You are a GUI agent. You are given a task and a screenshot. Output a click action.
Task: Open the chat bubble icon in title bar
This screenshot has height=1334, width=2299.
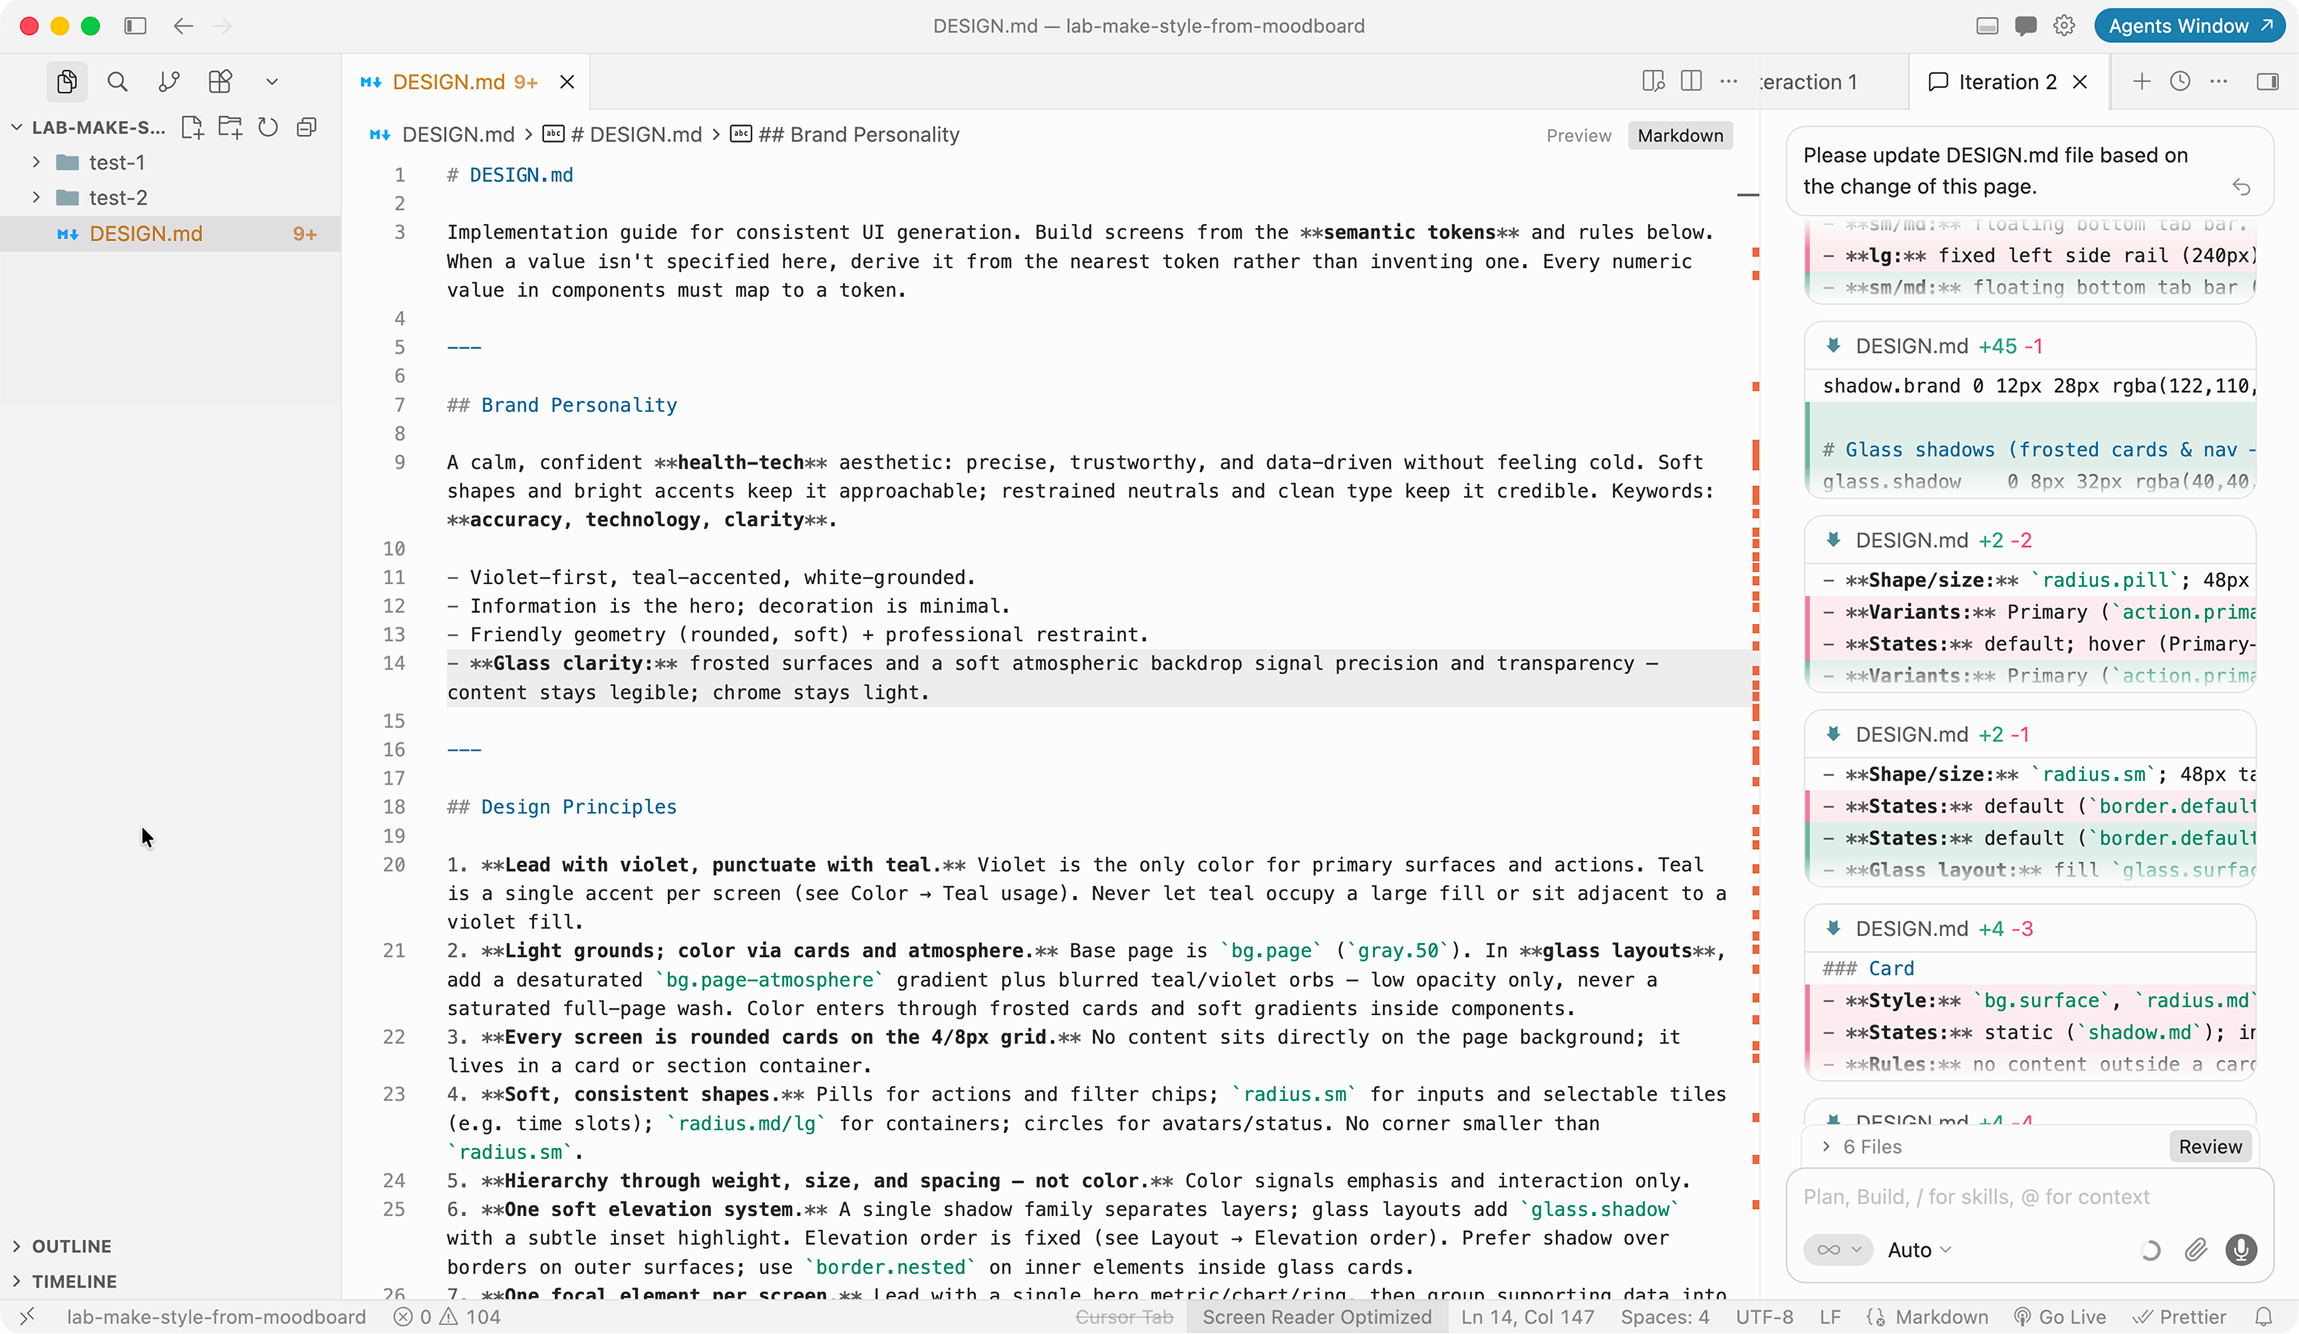coord(2026,26)
